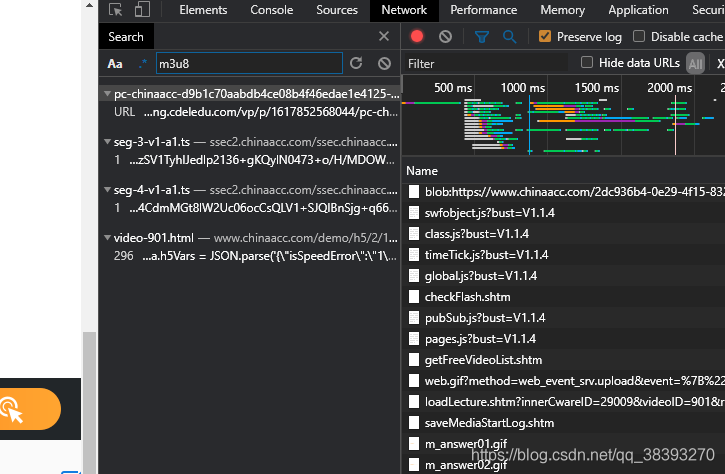Collapse the seg-4-v1-a1.ts result group

coord(107,190)
